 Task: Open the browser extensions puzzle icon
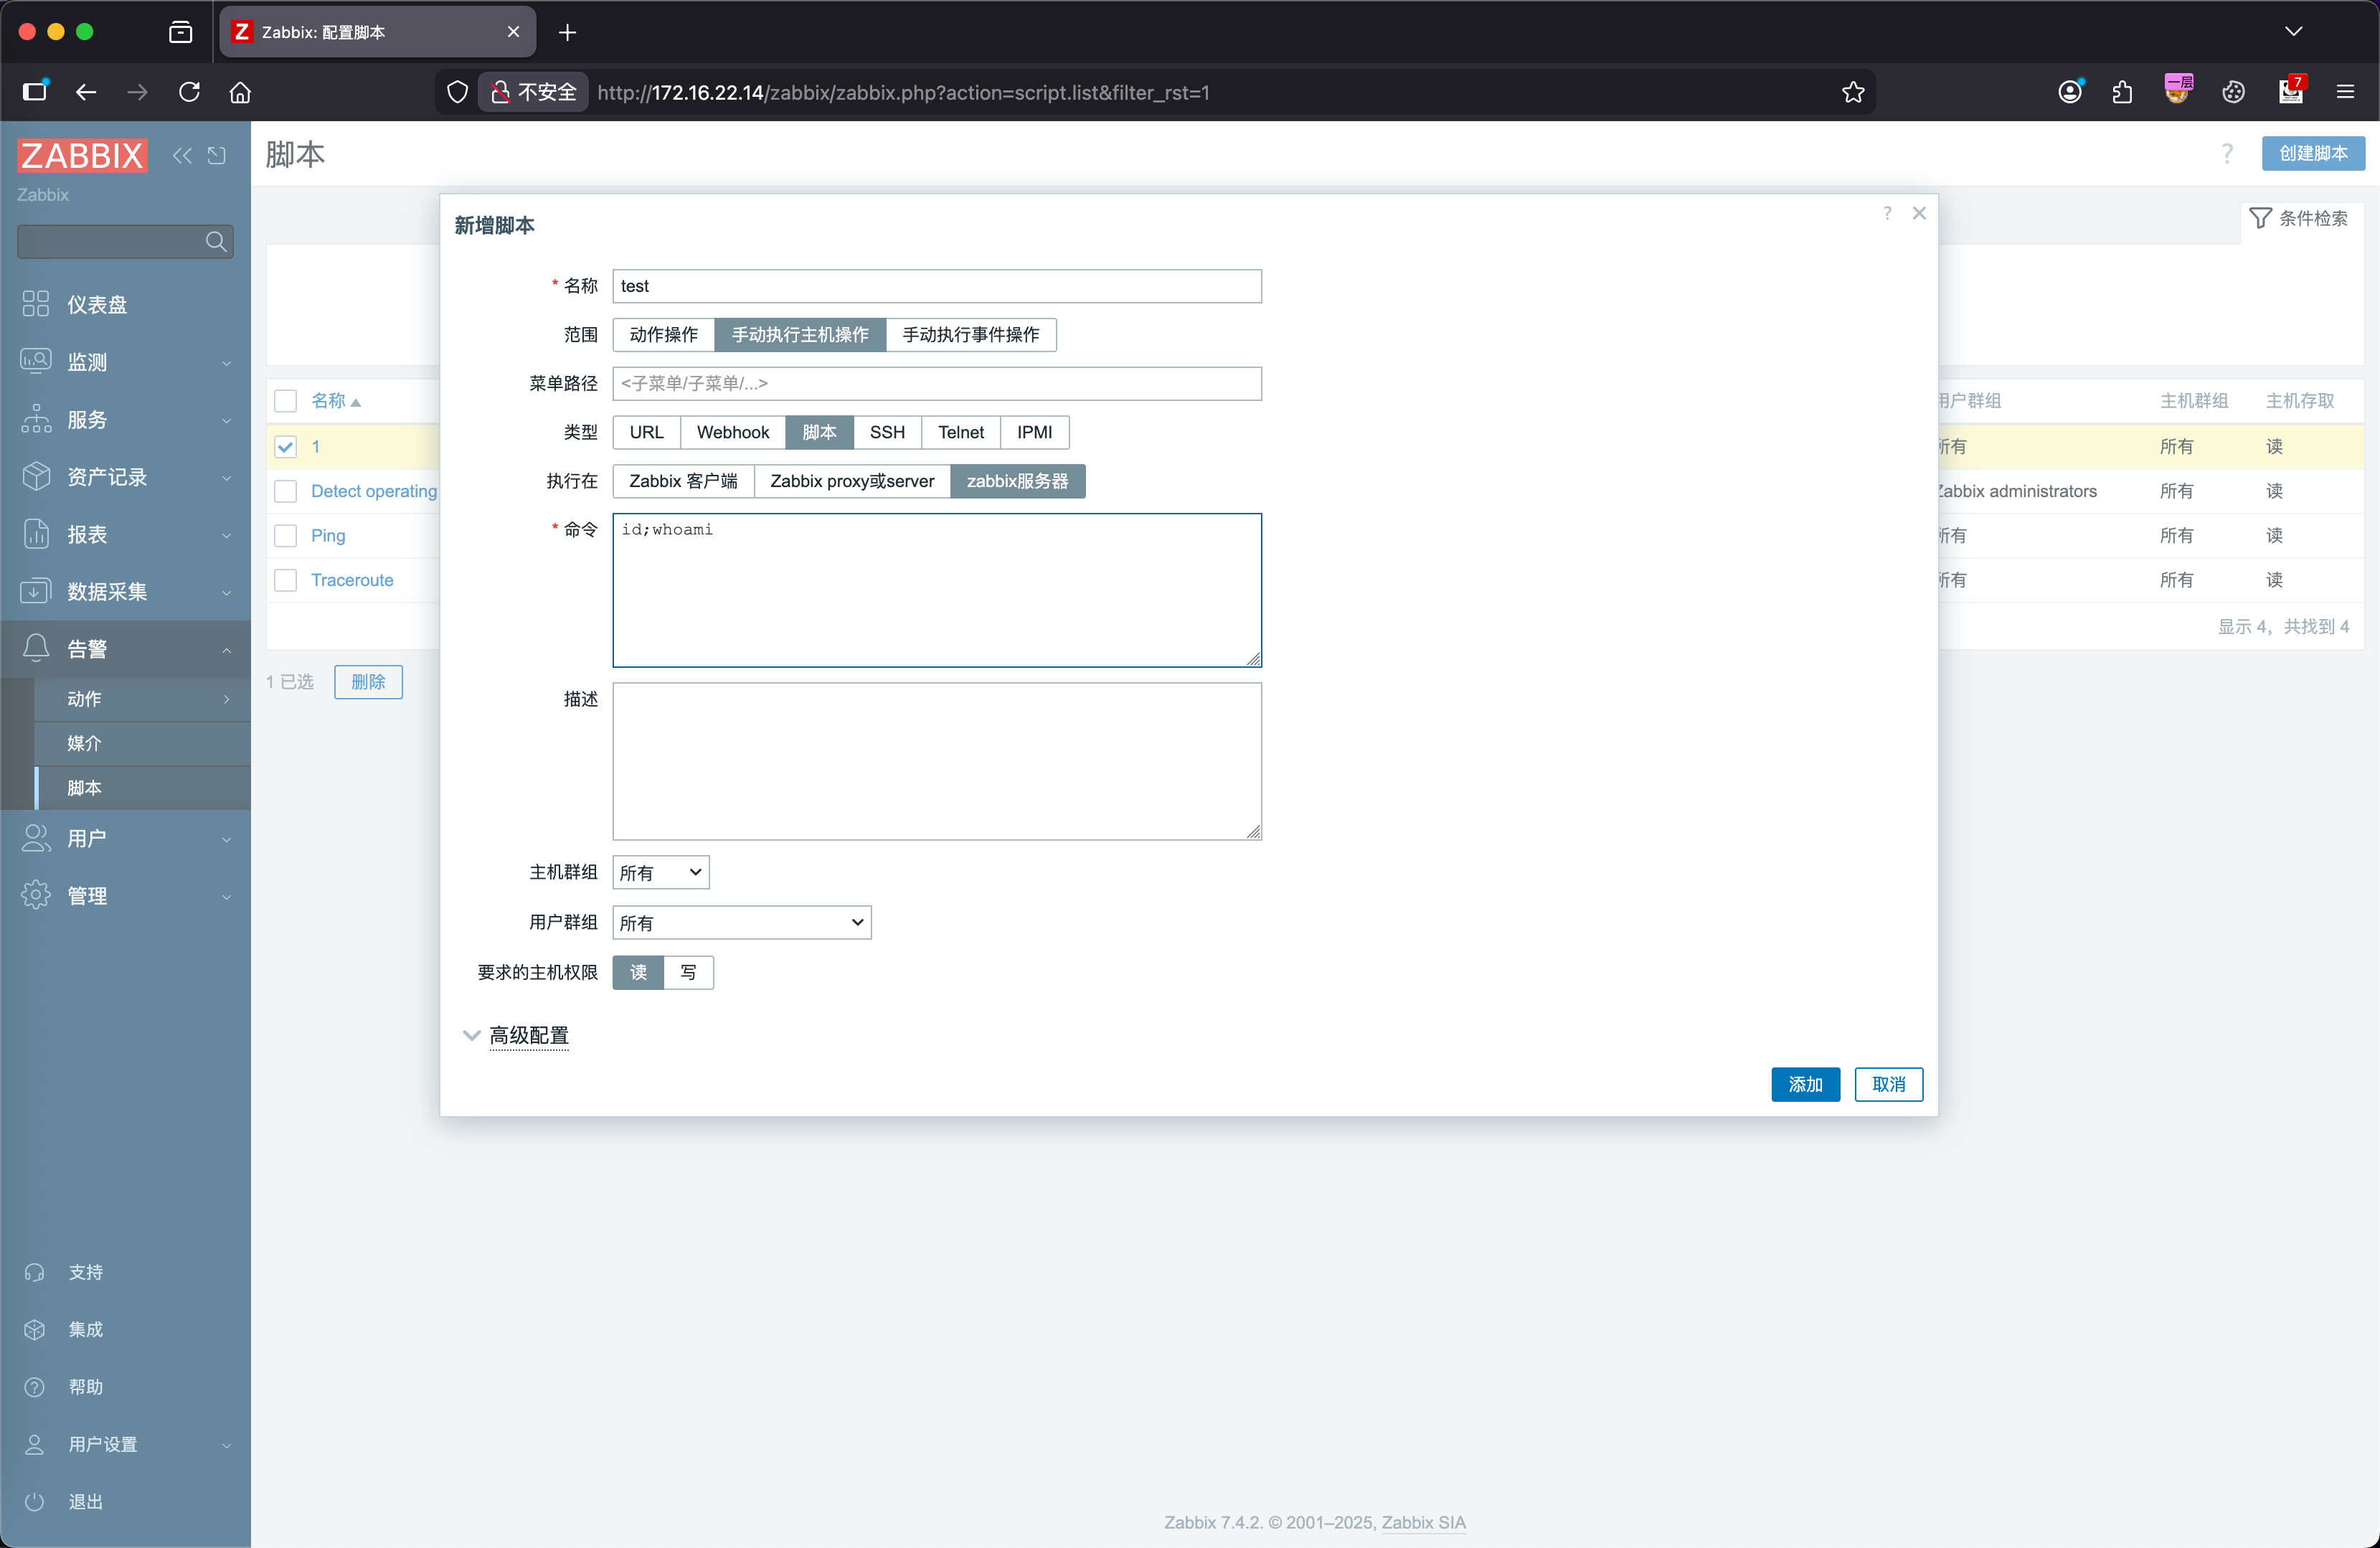2122,92
